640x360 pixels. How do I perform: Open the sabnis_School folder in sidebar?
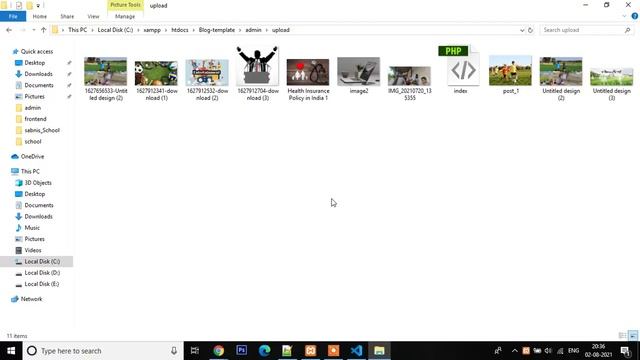[42, 130]
